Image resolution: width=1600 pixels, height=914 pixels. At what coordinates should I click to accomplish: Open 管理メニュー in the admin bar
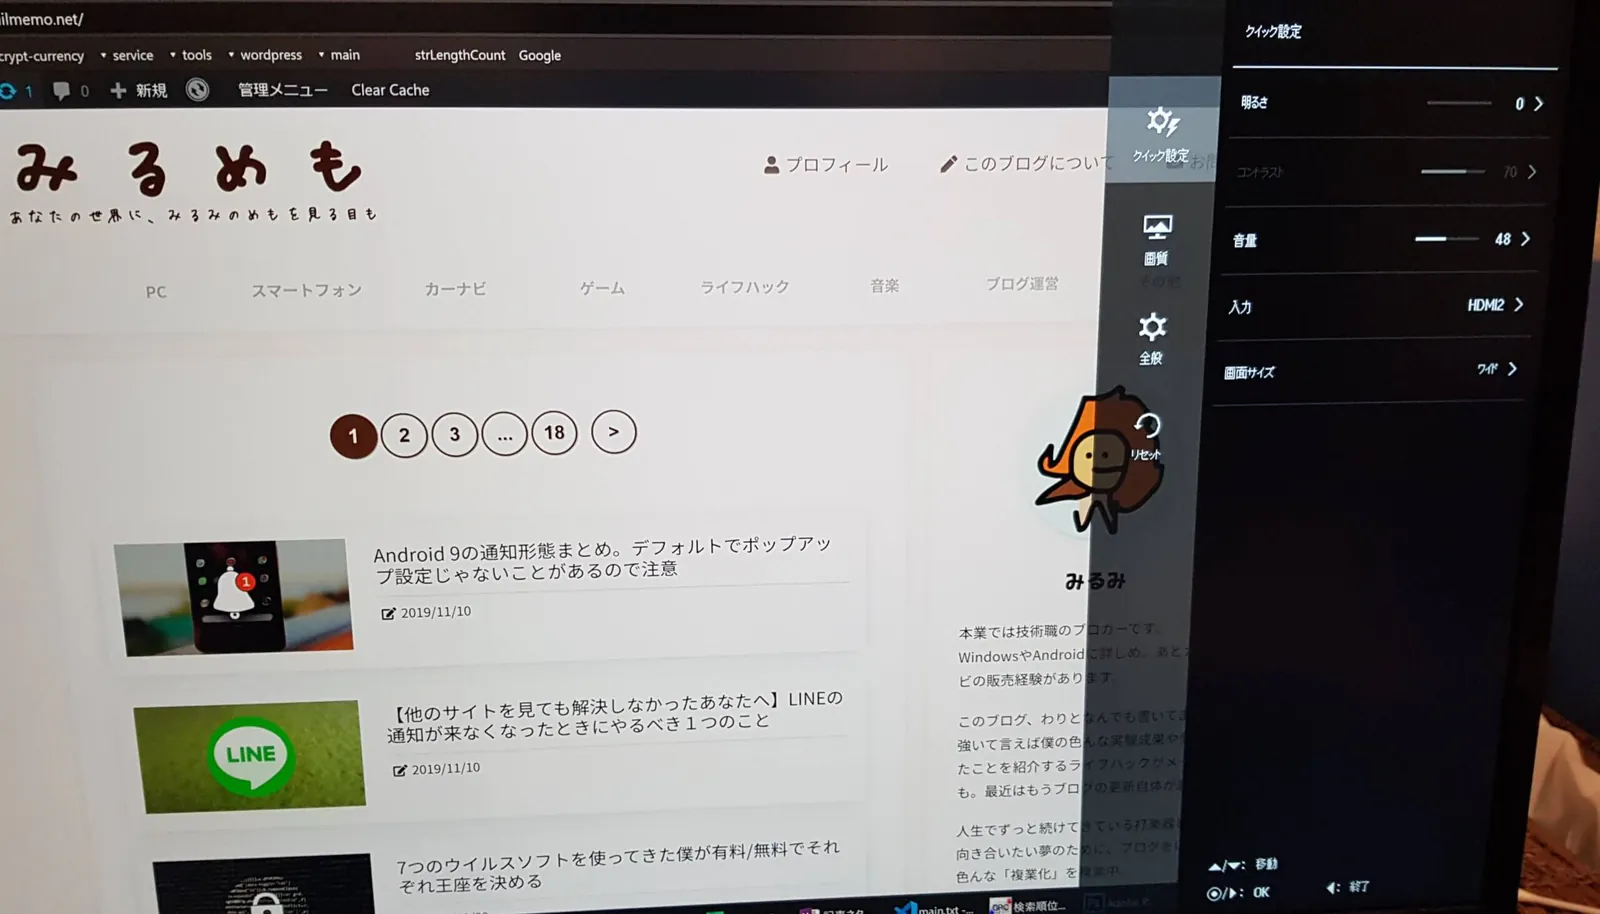(x=283, y=90)
